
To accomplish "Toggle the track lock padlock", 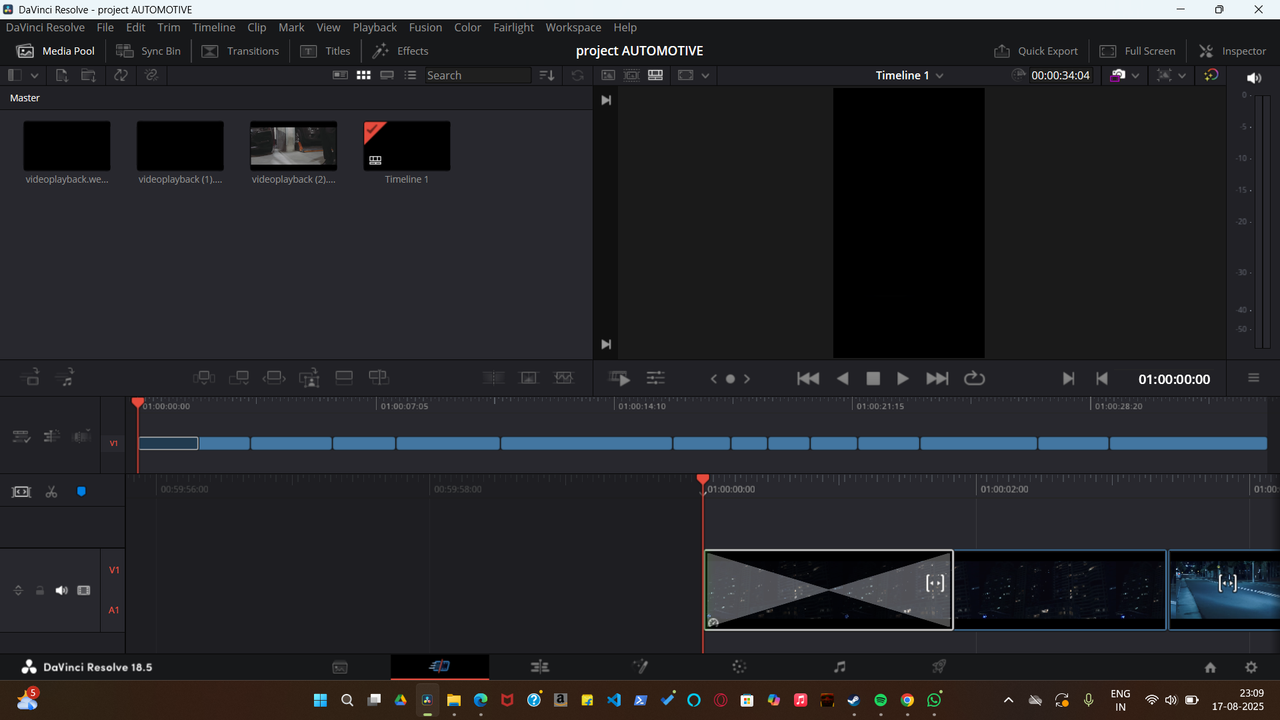I will point(39,590).
